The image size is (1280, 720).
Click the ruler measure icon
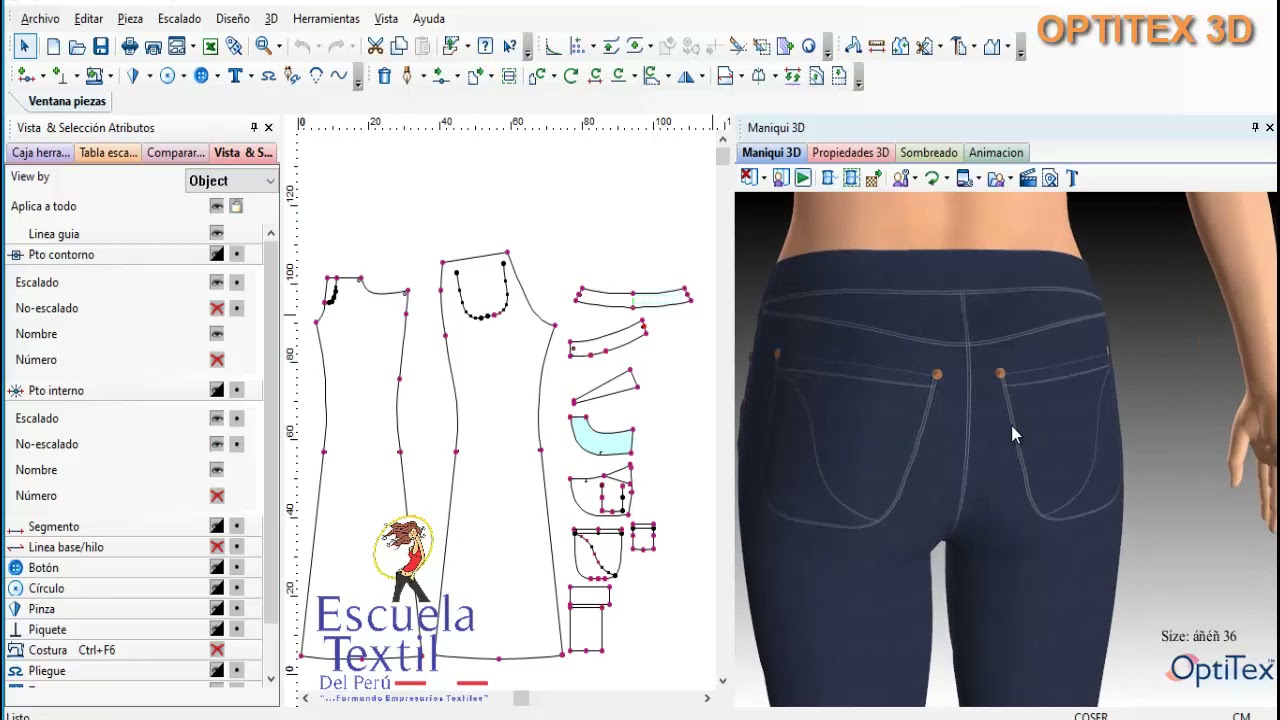coord(877,46)
